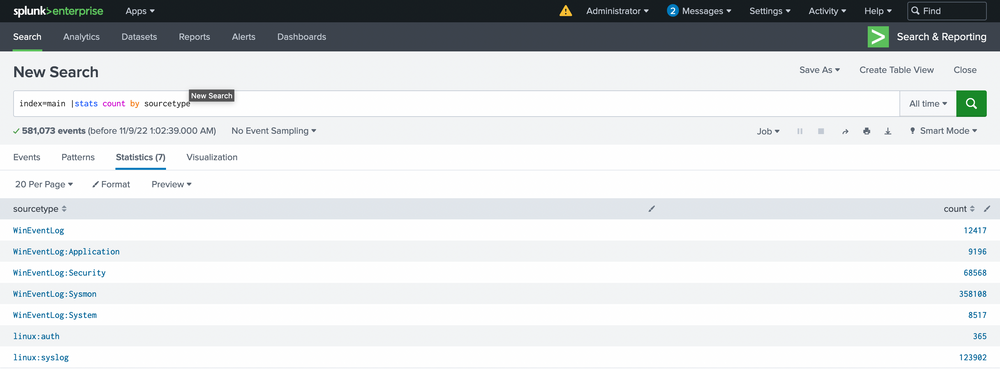The image size is (1000, 370).
Task: Open the Settings dropdown menu
Action: pos(770,11)
